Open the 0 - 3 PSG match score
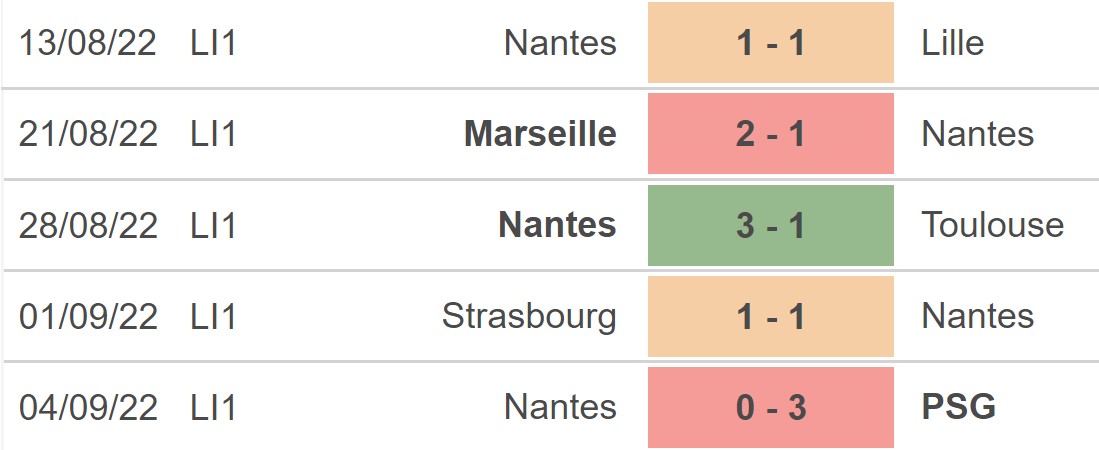 click(x=770, y=407)
